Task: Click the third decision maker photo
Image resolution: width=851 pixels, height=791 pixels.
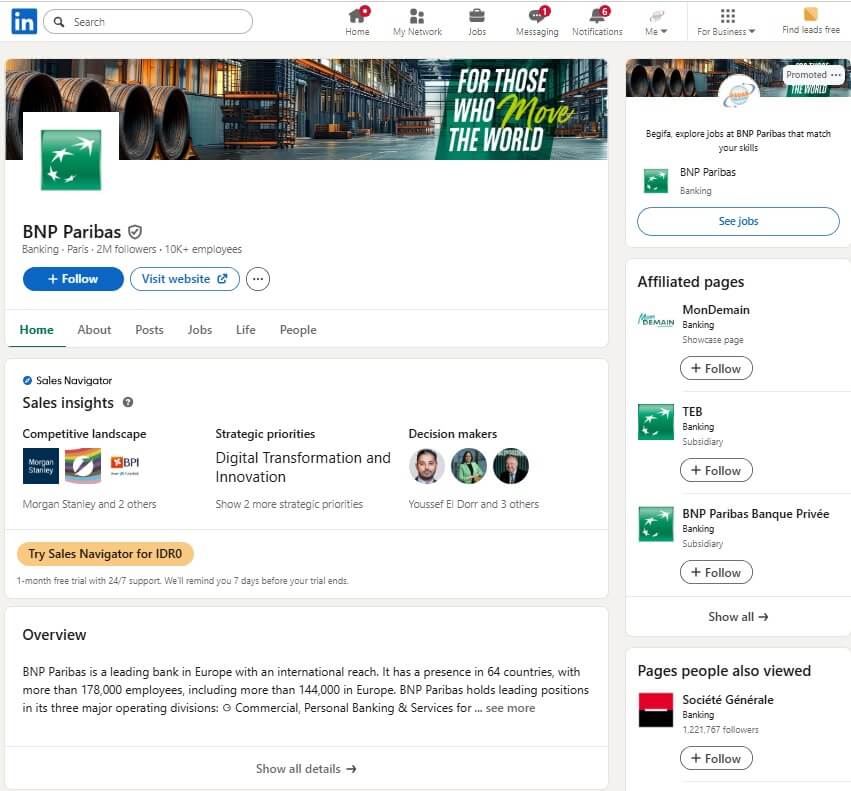Action: [x=511, y=466]
